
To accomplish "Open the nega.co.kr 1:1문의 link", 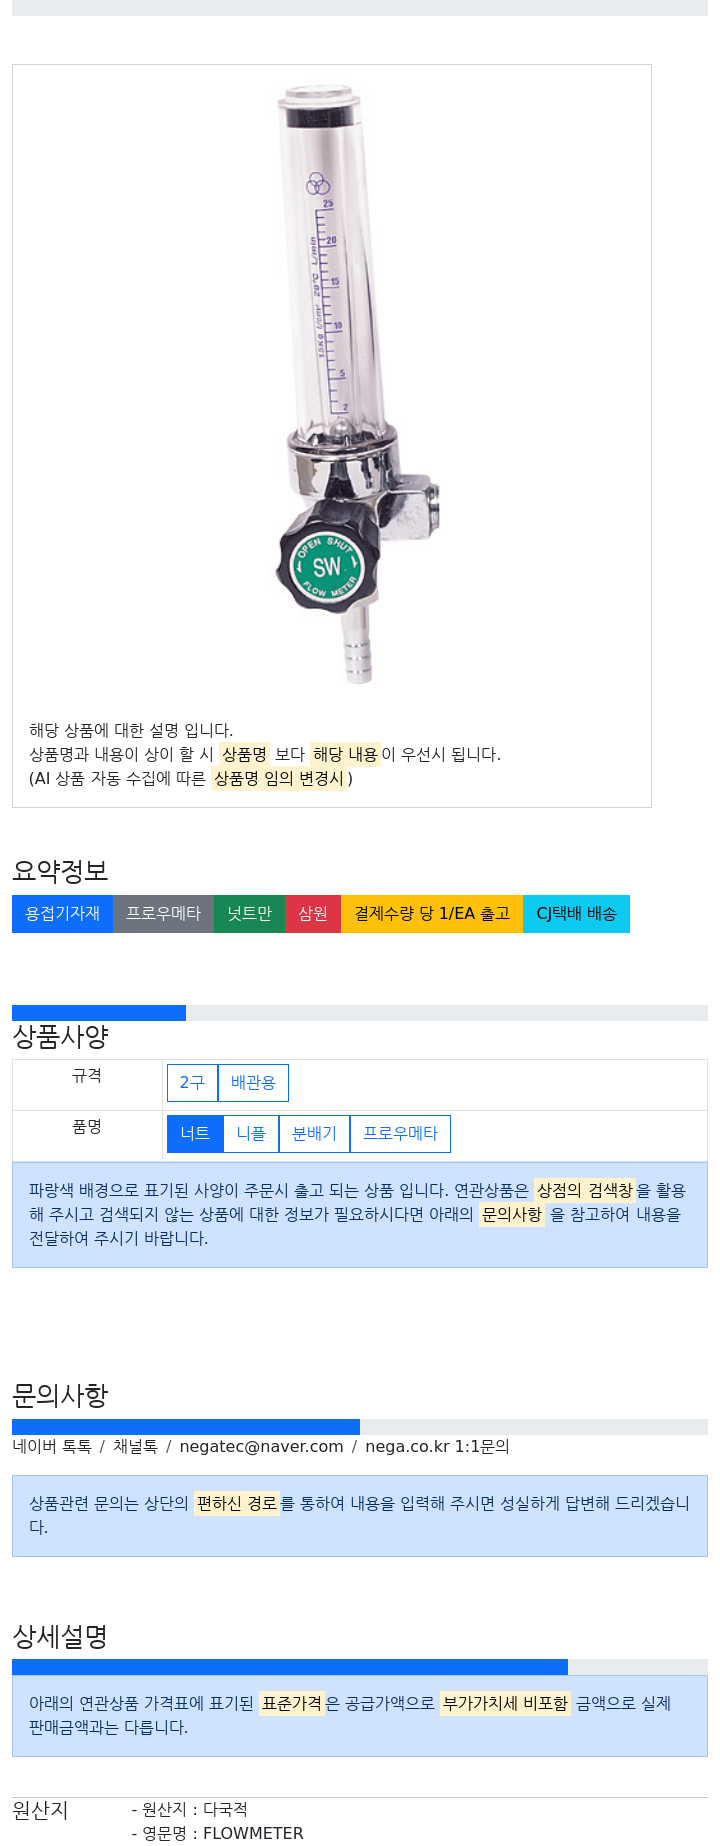I will click(x=437, y=1446).
